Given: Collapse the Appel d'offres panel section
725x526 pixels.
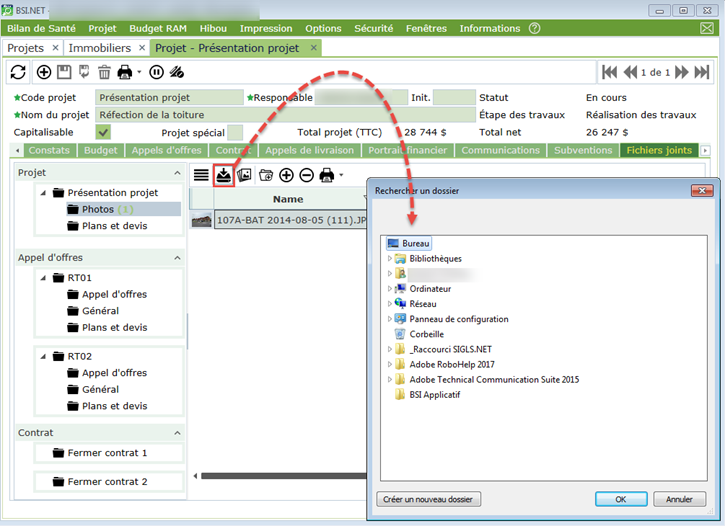Looking at the screenshot, I should tap(178, 258).
